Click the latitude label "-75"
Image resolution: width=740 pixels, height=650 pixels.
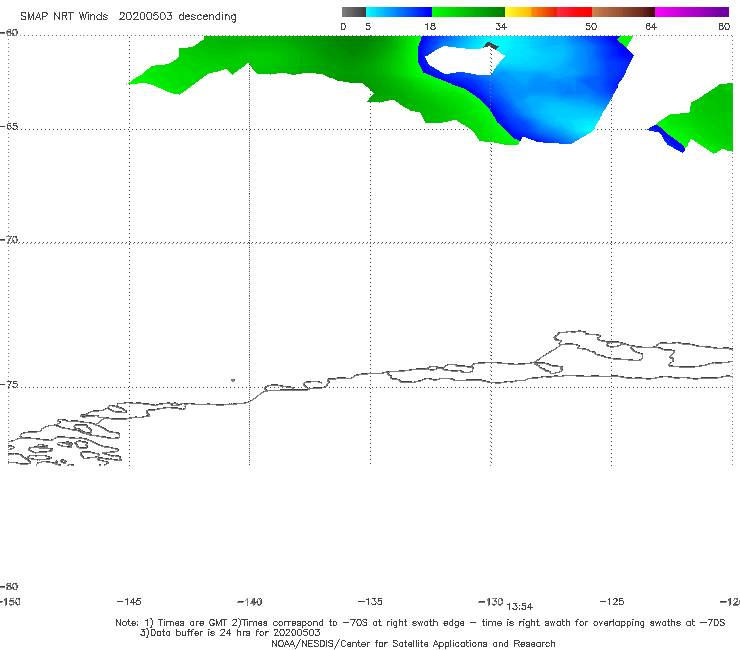pos(9,385)
